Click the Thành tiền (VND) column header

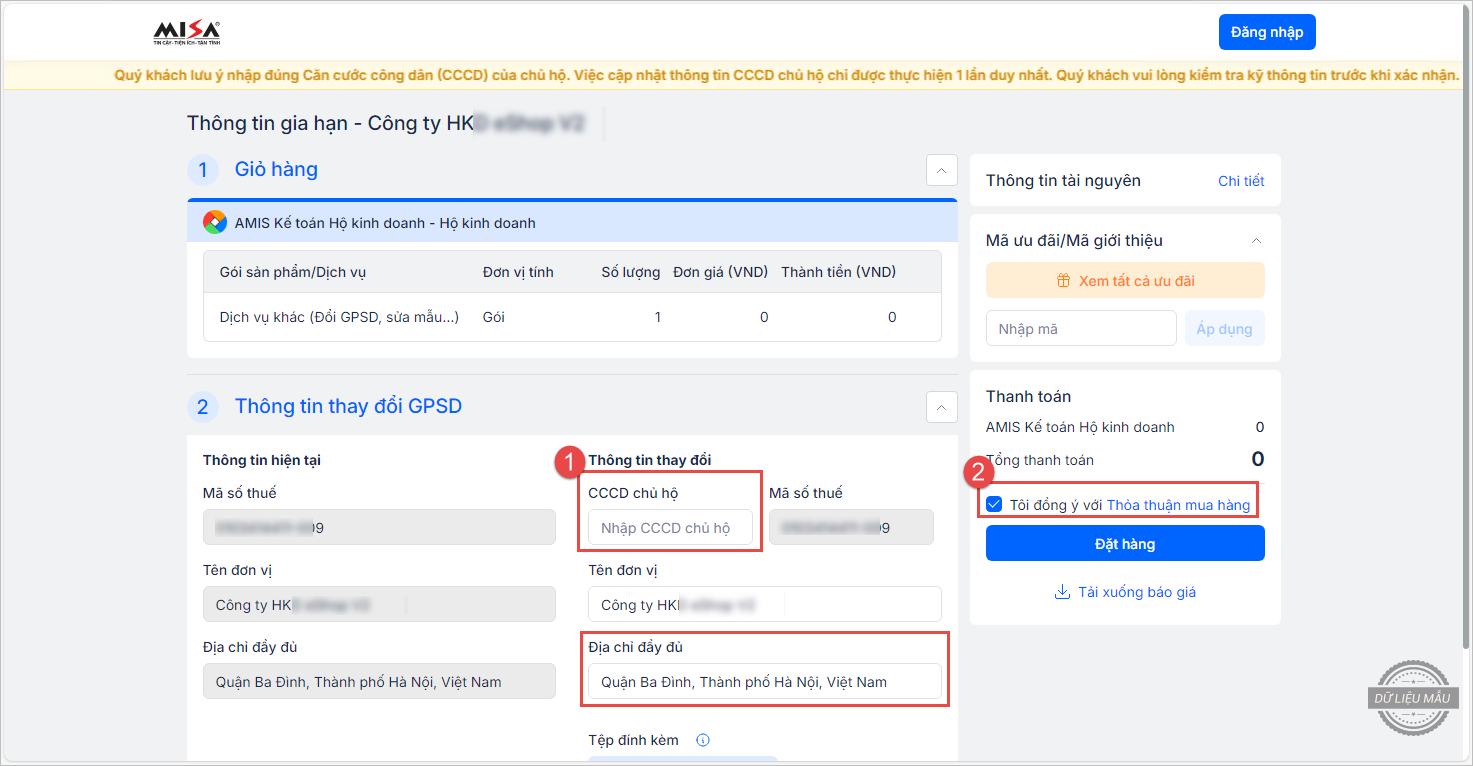[x=838, y=272]
